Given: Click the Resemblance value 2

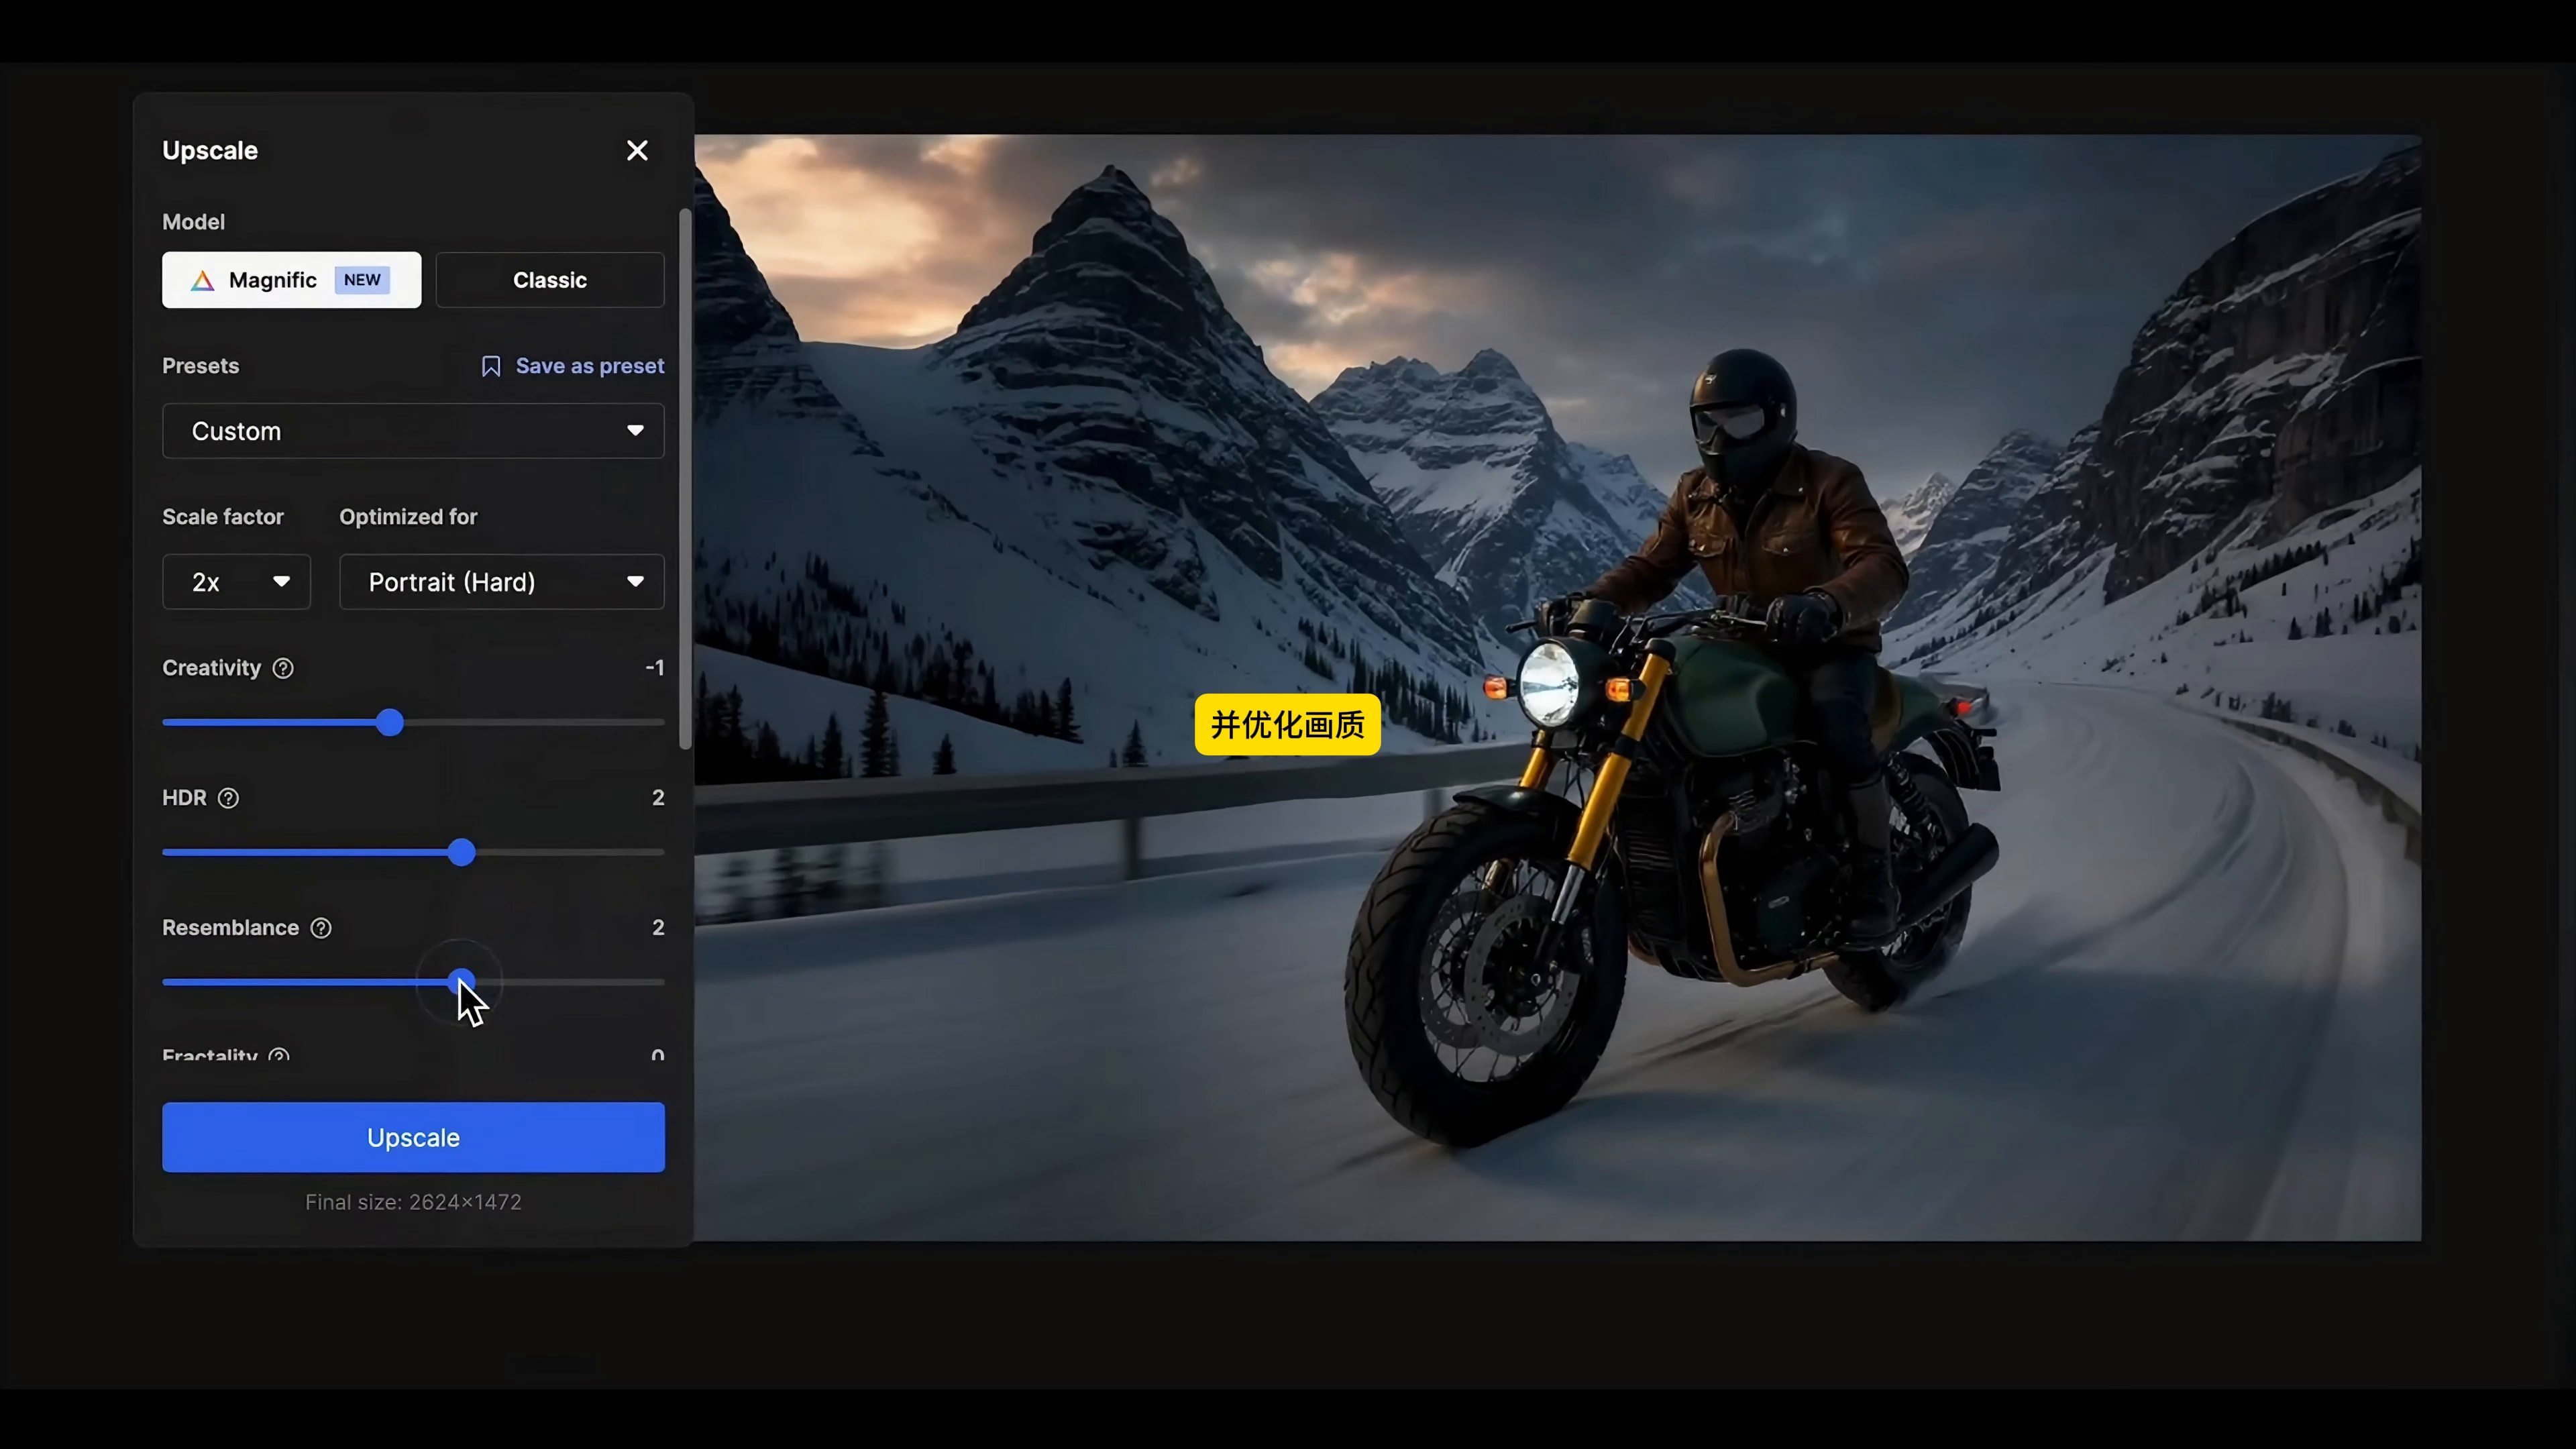Looking at the screenshot, I should coord(658,927).
